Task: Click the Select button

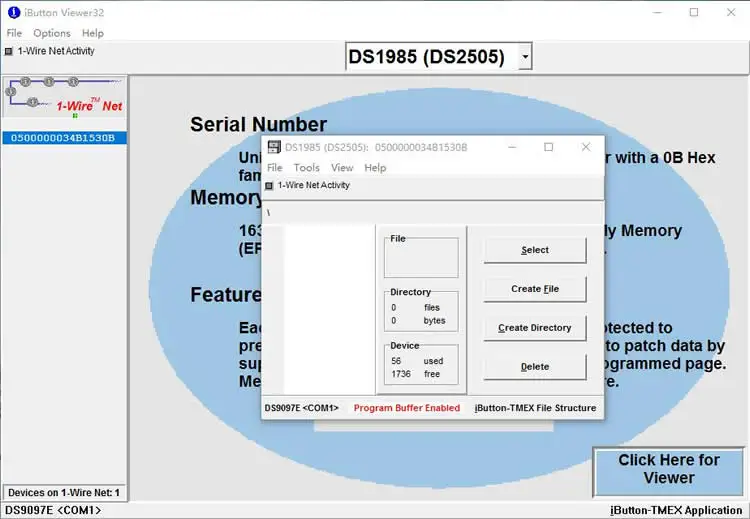Action: click(x=535, y=250)
